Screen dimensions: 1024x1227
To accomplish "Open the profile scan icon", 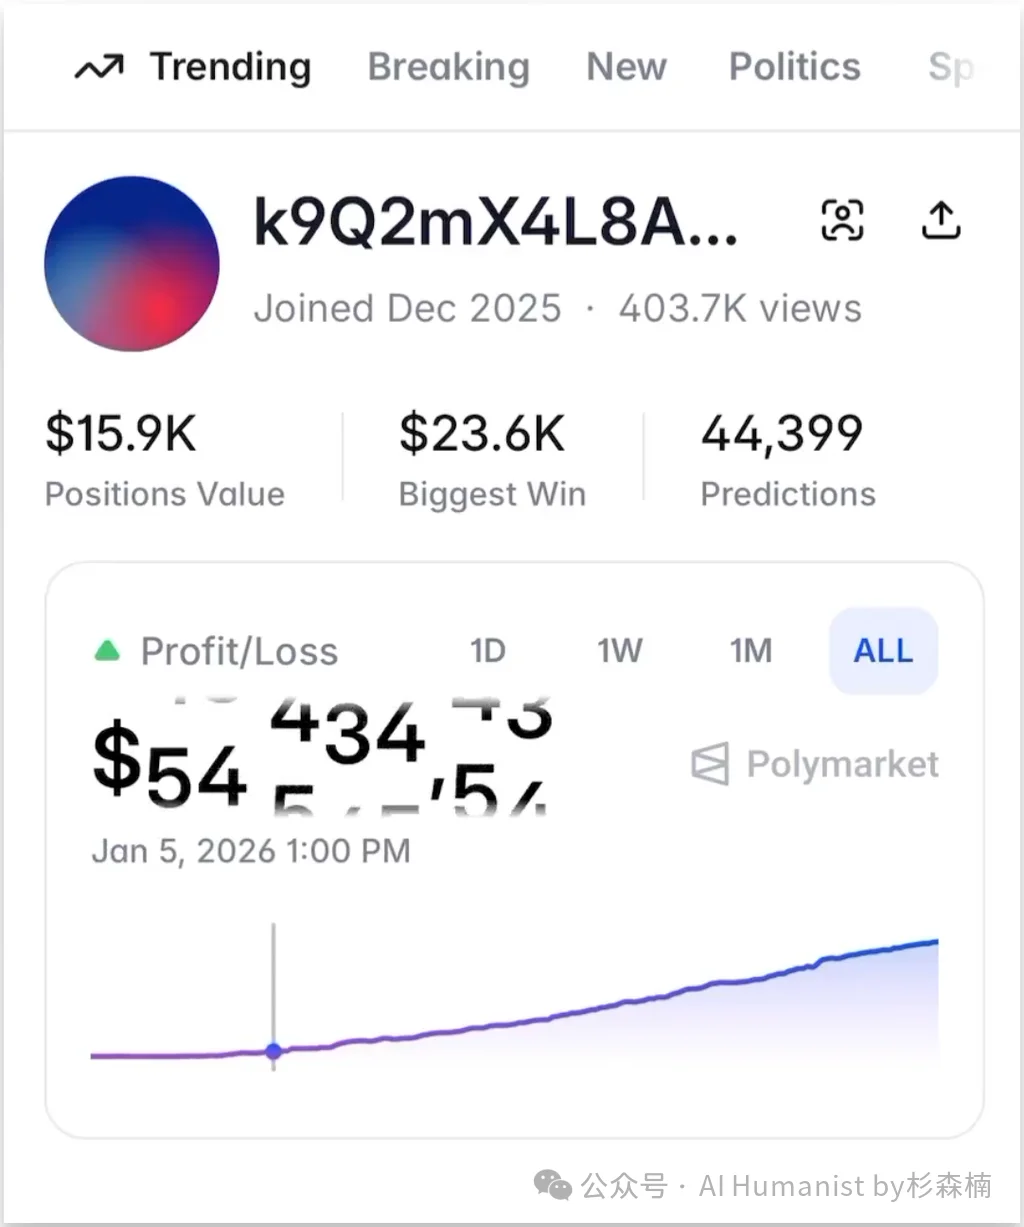I will [842, 220].
